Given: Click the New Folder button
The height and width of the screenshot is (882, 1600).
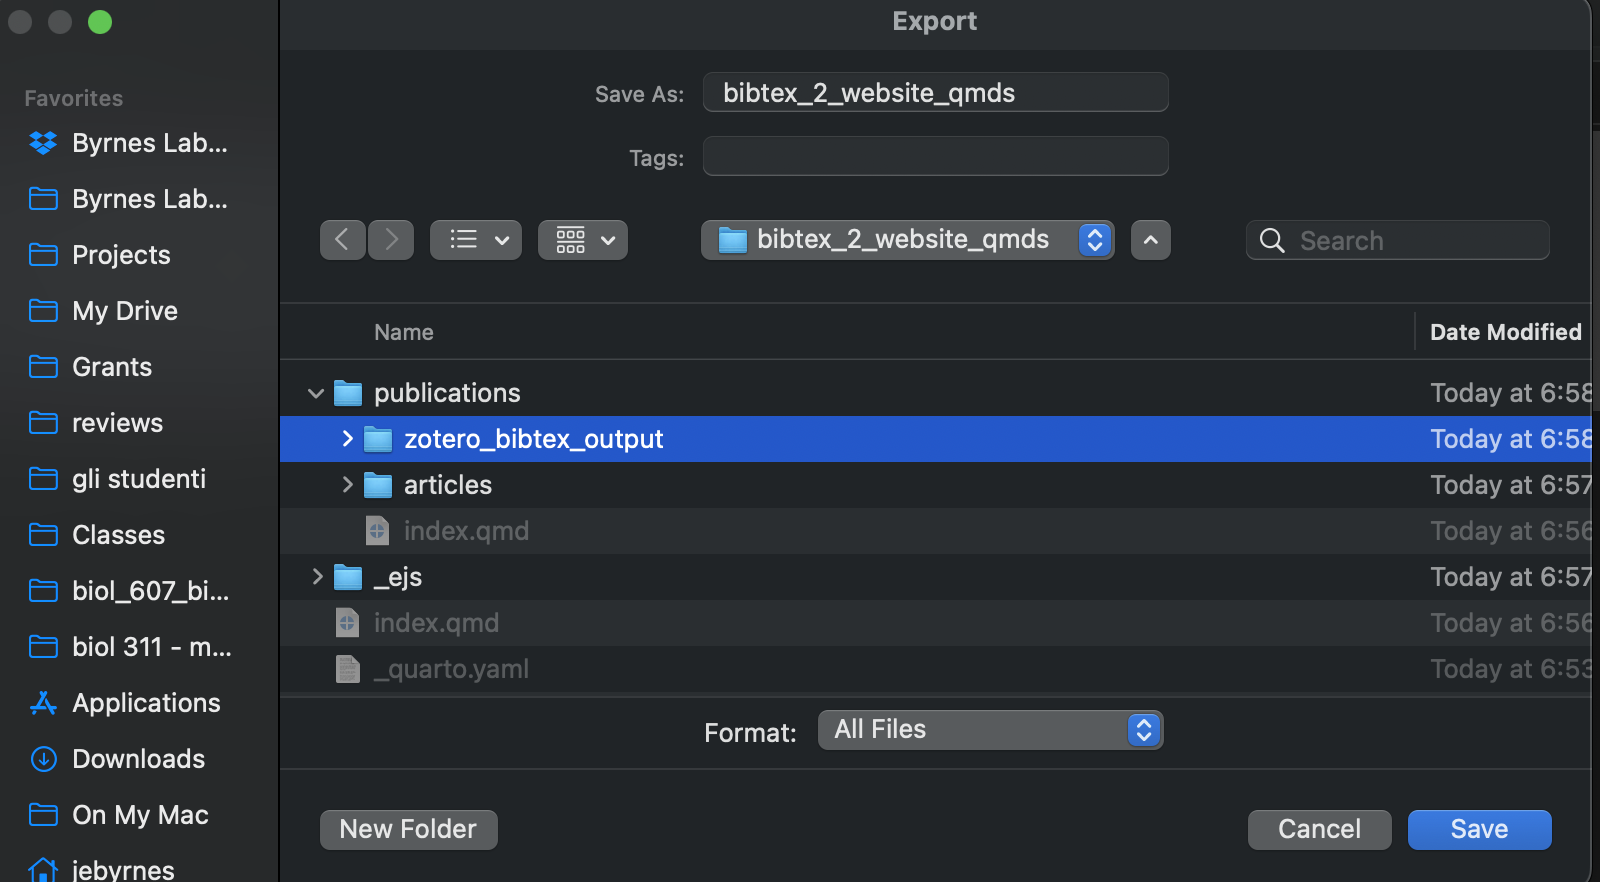Looking at the screenshot, I should (x=408, y=829).
